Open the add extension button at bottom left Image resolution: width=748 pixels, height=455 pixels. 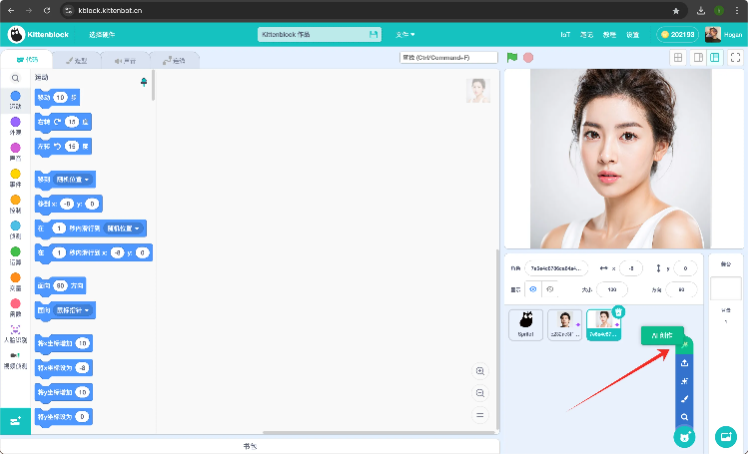pyautogui.click(x=15, y=422)
